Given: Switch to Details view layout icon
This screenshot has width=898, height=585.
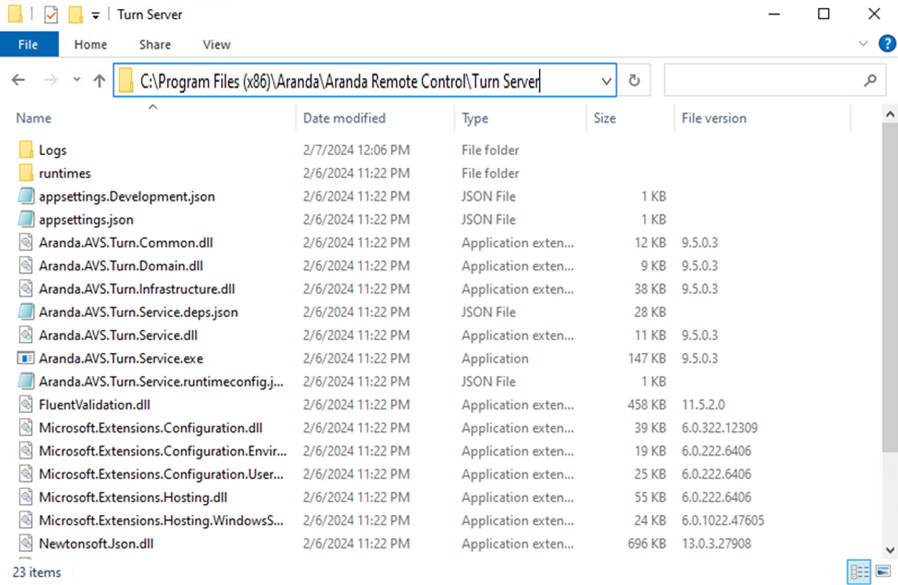Looking at the screenshot, I should [x=859, y=571].
